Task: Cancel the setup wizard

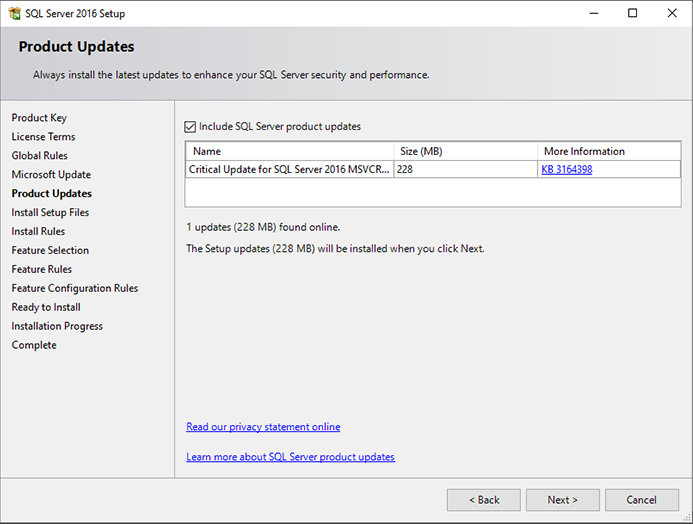Action: click(x=642, y=500)
